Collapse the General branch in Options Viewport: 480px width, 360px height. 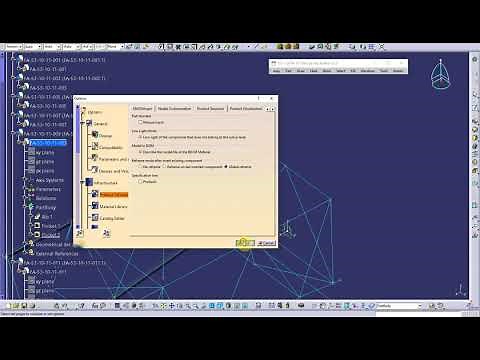[x=82, y=124]
